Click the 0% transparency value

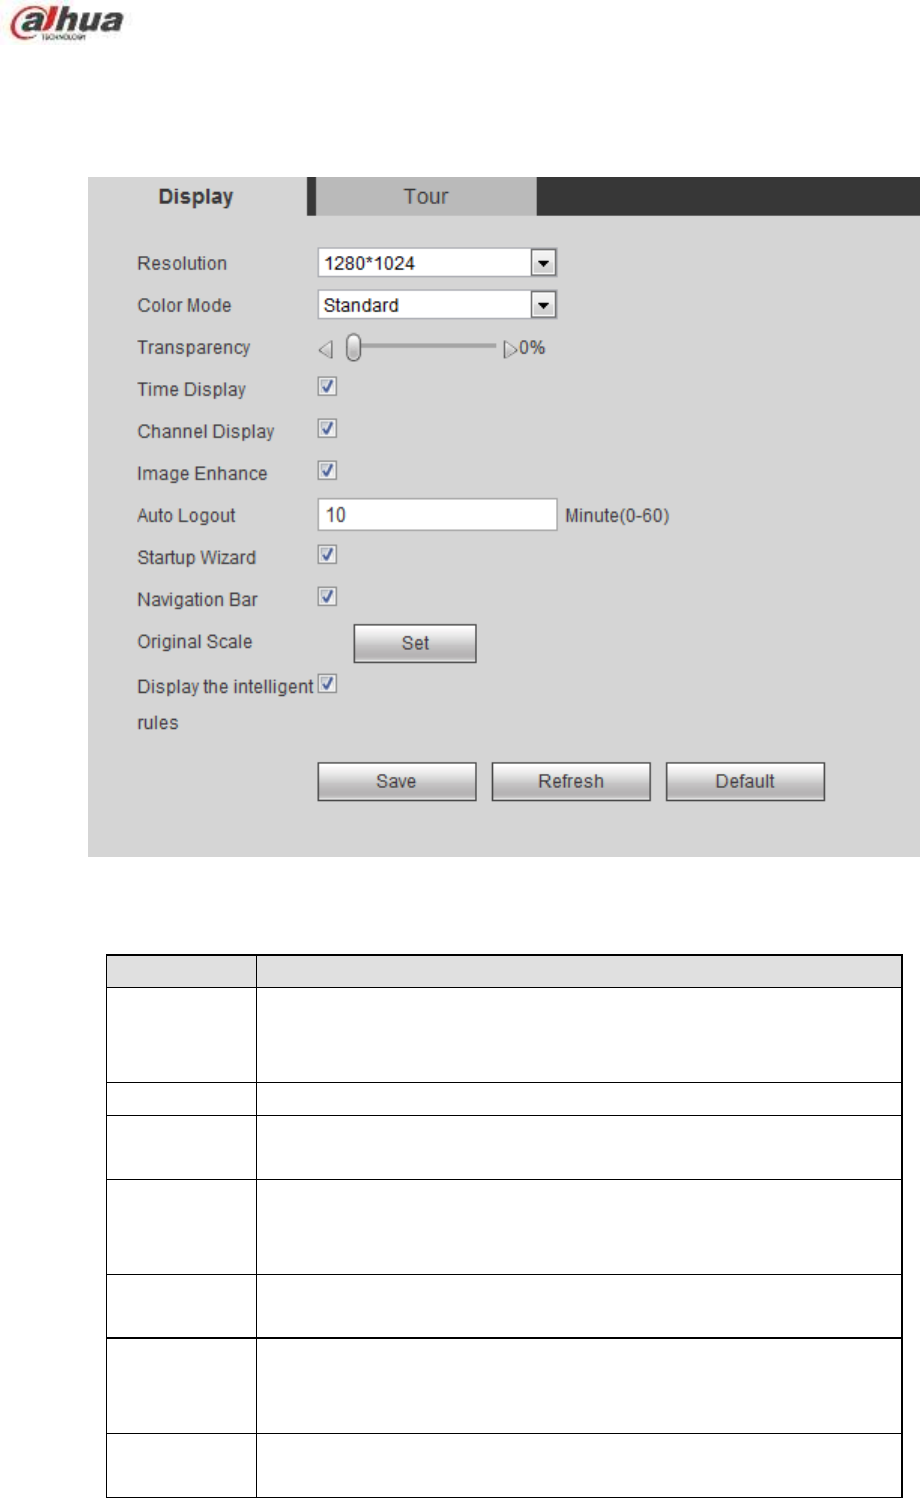click(x=532, y=348)
